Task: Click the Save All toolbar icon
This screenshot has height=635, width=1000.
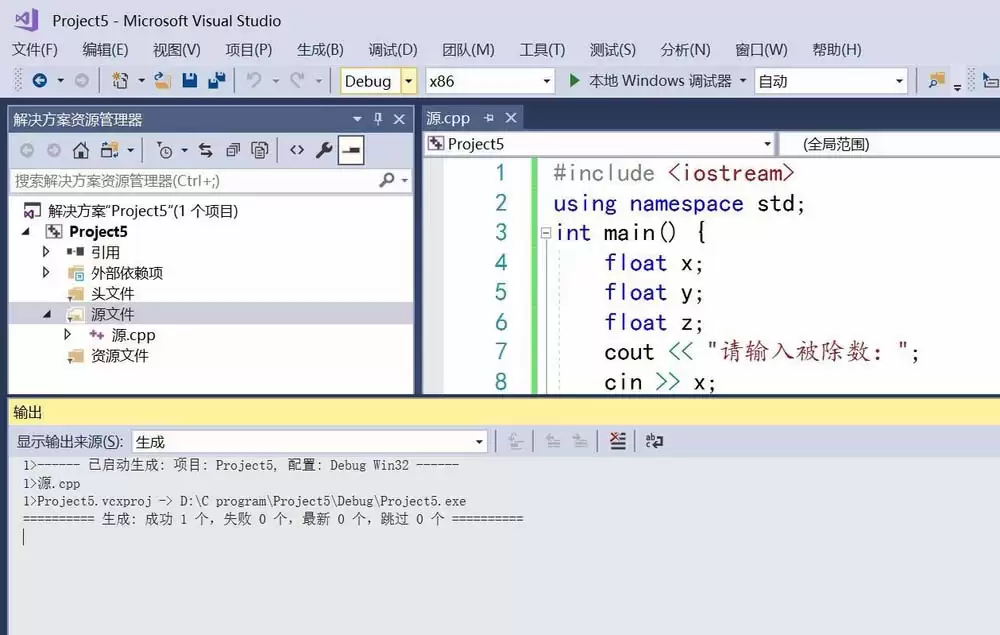Action: pos(216,81)
